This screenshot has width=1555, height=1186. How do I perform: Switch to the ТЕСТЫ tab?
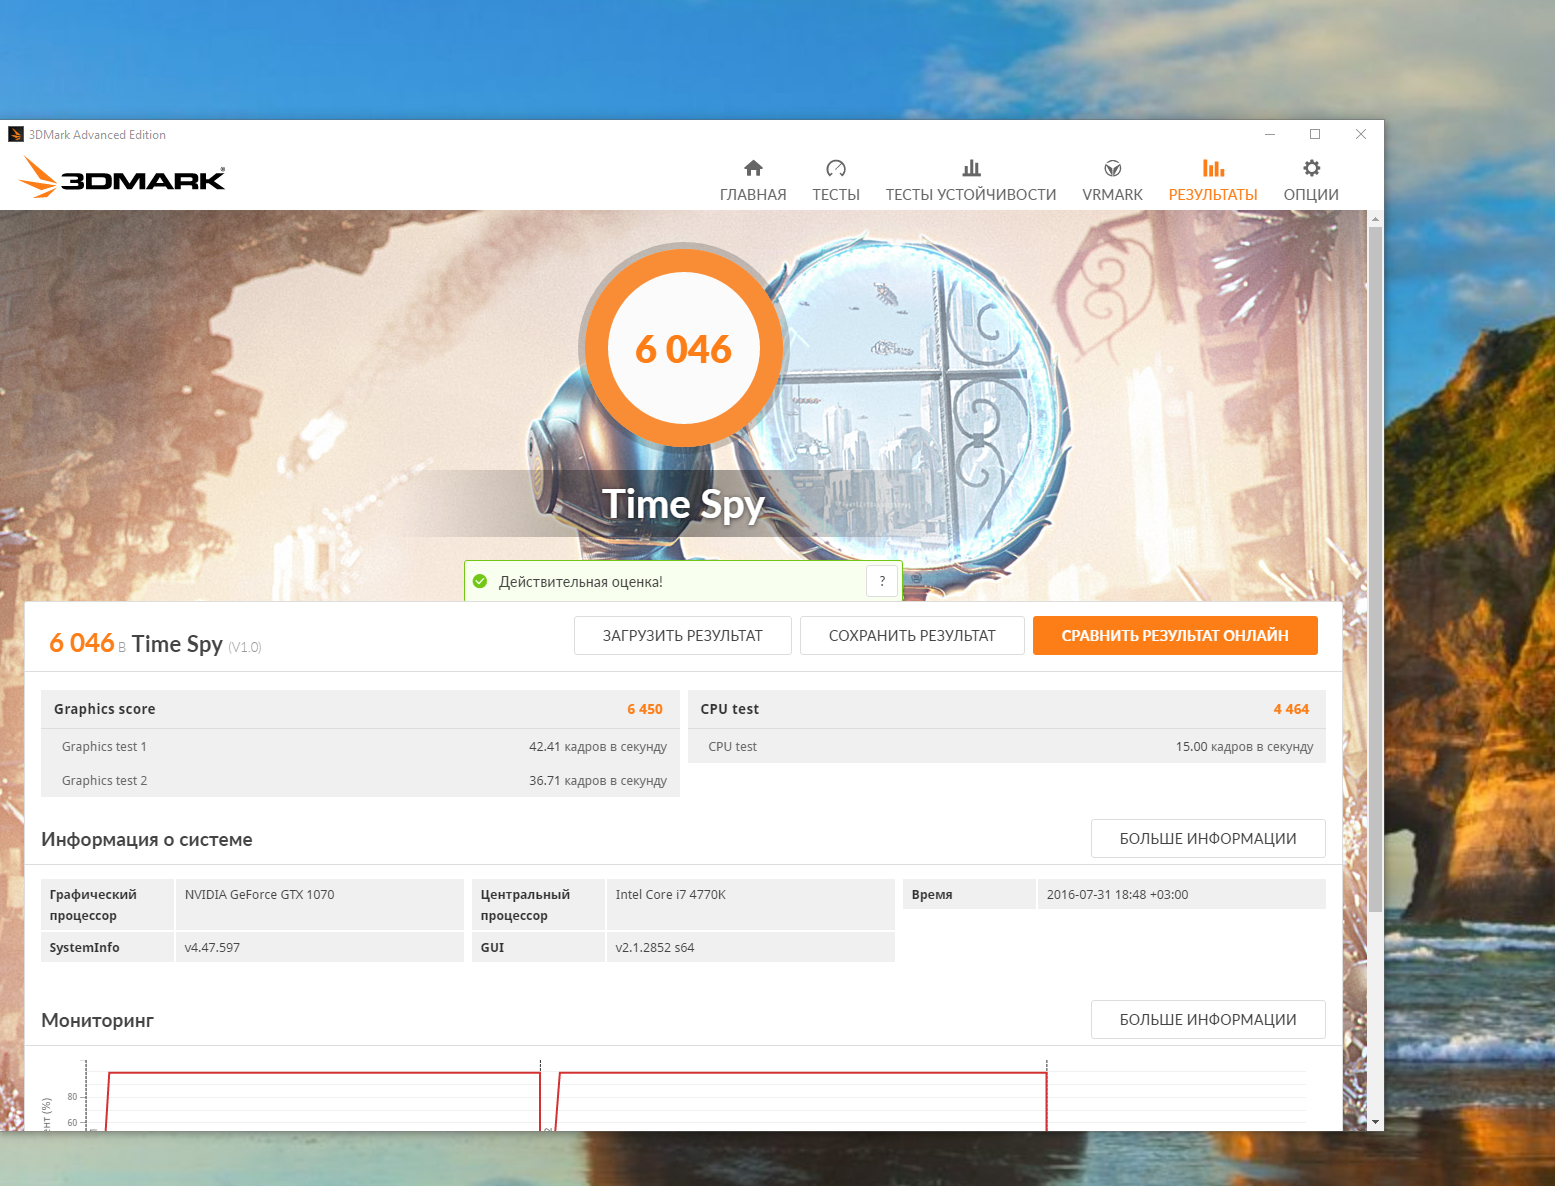pyautogui.click(x=836, y=181)
